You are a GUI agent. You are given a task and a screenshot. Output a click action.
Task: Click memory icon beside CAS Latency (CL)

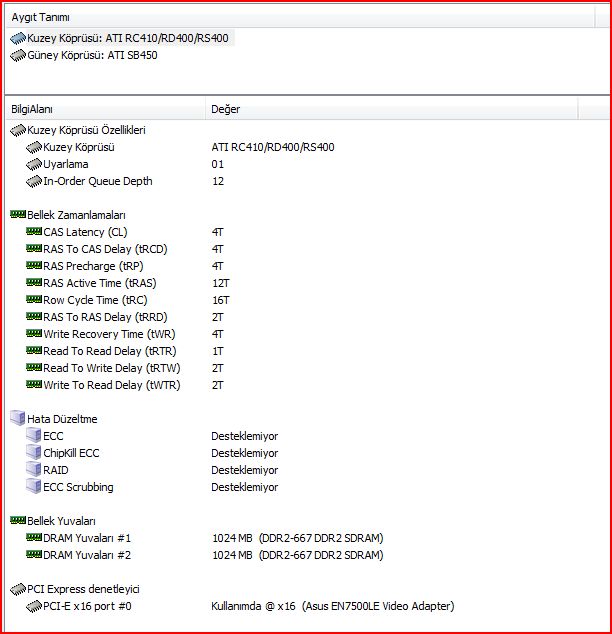(x=34, y=231)
